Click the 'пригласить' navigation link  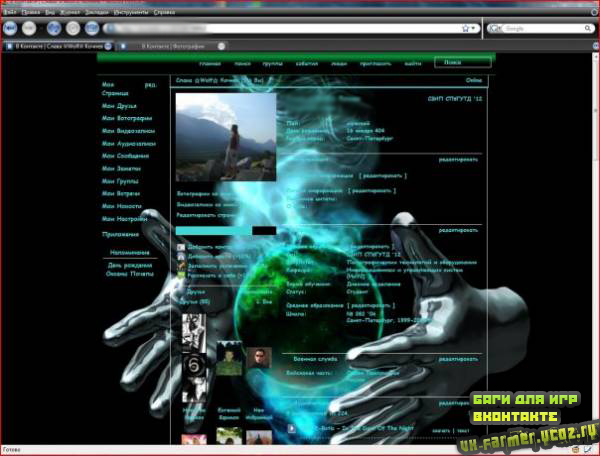375,64
